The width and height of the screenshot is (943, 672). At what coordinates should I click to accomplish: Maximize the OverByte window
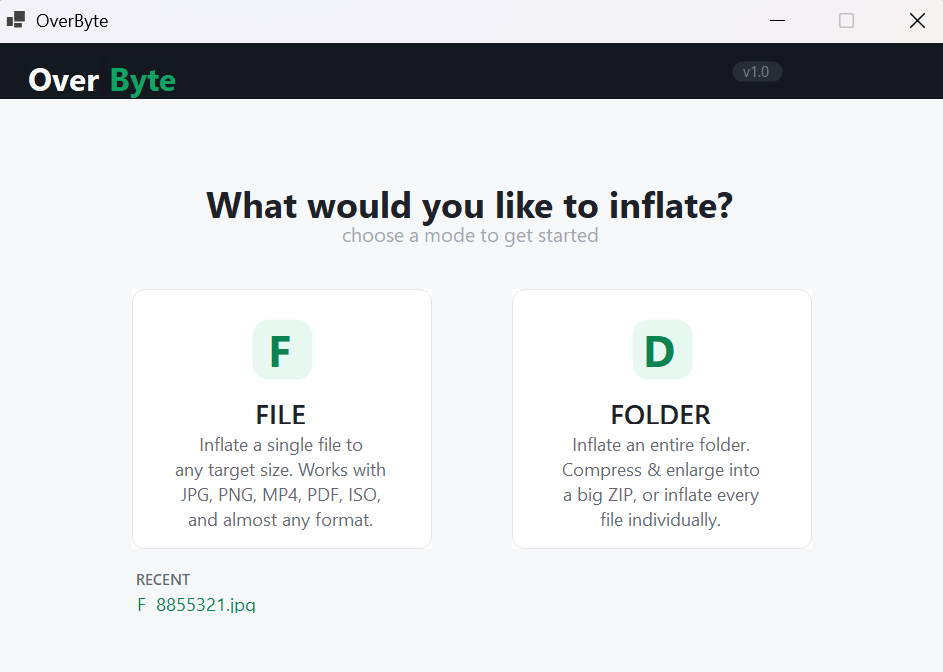point(846,20)
